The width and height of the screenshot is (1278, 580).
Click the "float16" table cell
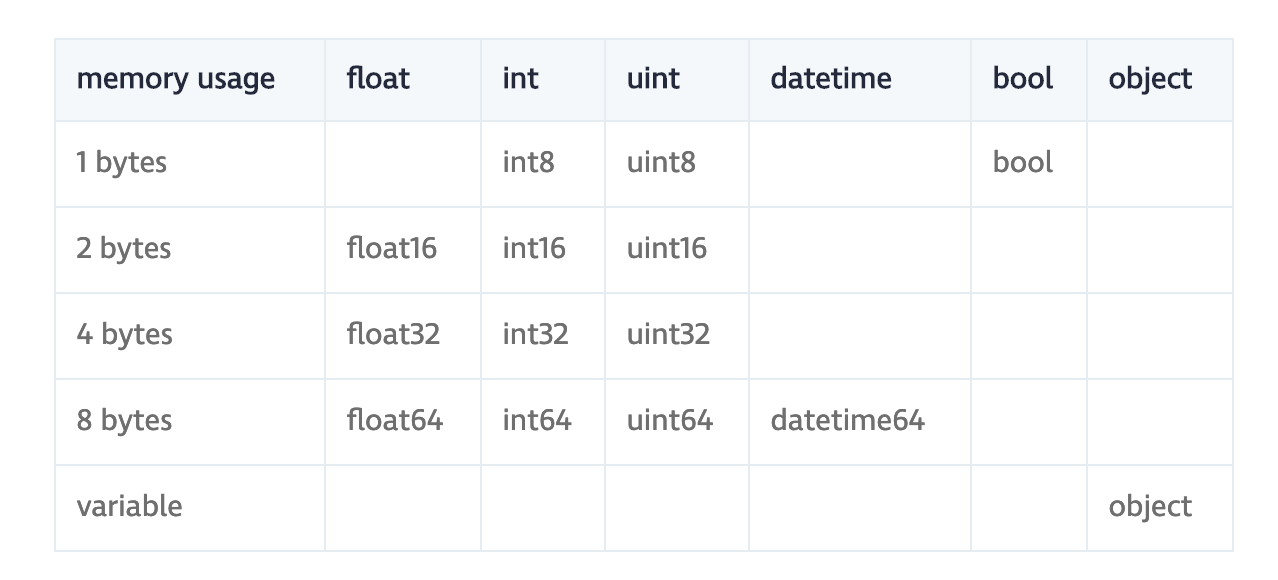(x=392, y=249)
